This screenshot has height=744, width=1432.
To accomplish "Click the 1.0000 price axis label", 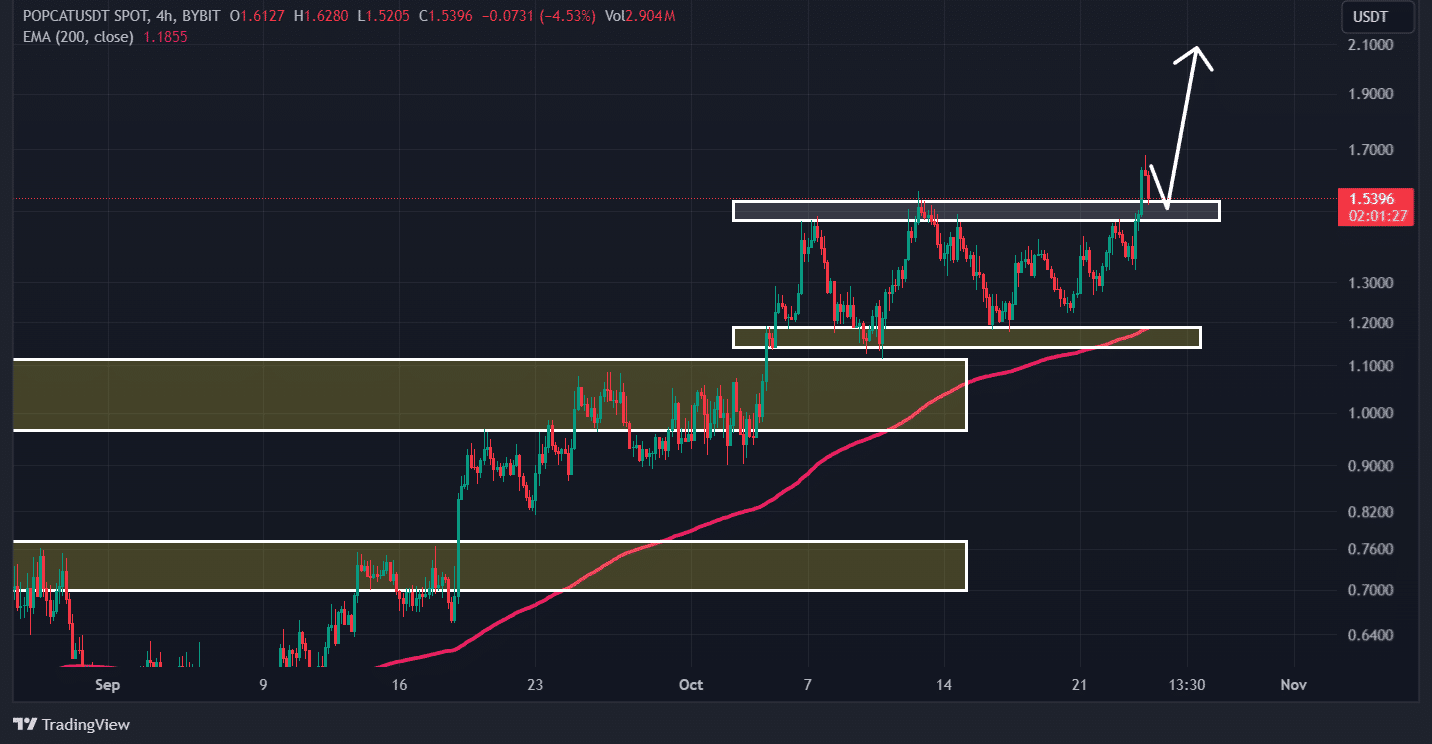I will (x=1372, y=413).
